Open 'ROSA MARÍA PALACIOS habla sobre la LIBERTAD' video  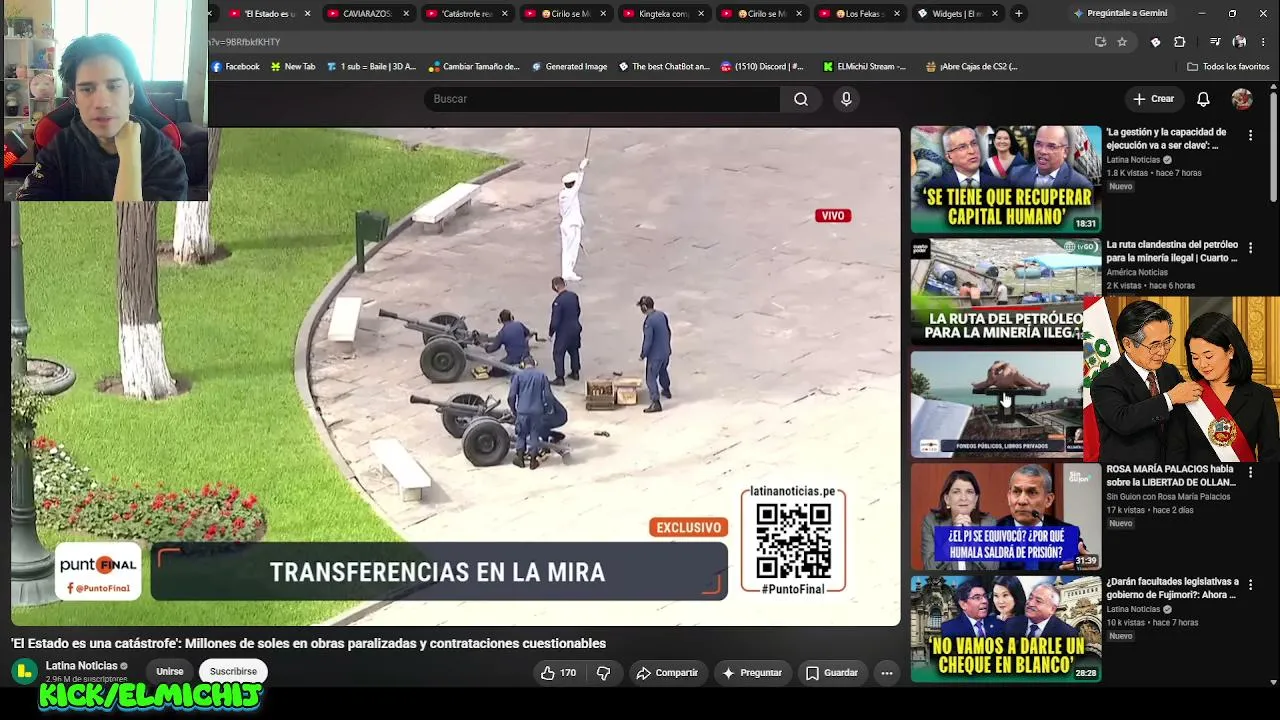coord(1171,475)
